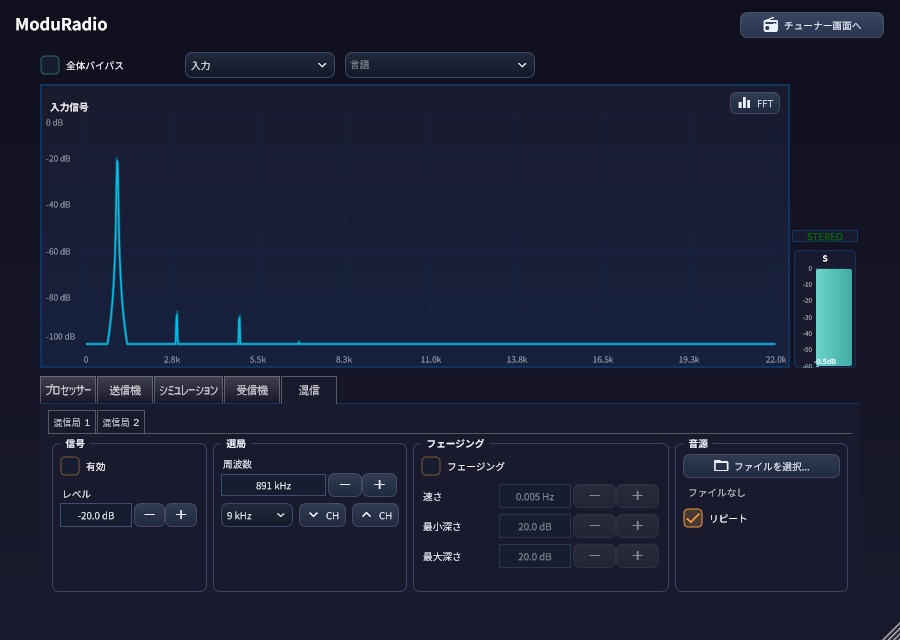Decrease the level with the minus button
900x640 pixels.
click(149, 515)
